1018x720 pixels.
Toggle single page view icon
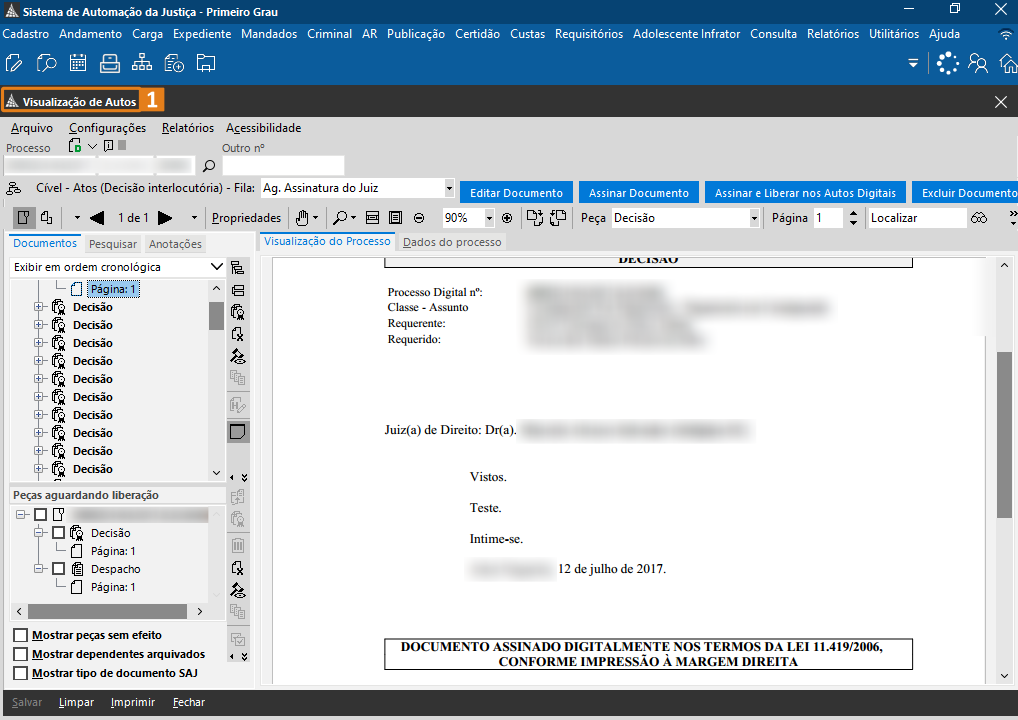(x=23, y=218)
